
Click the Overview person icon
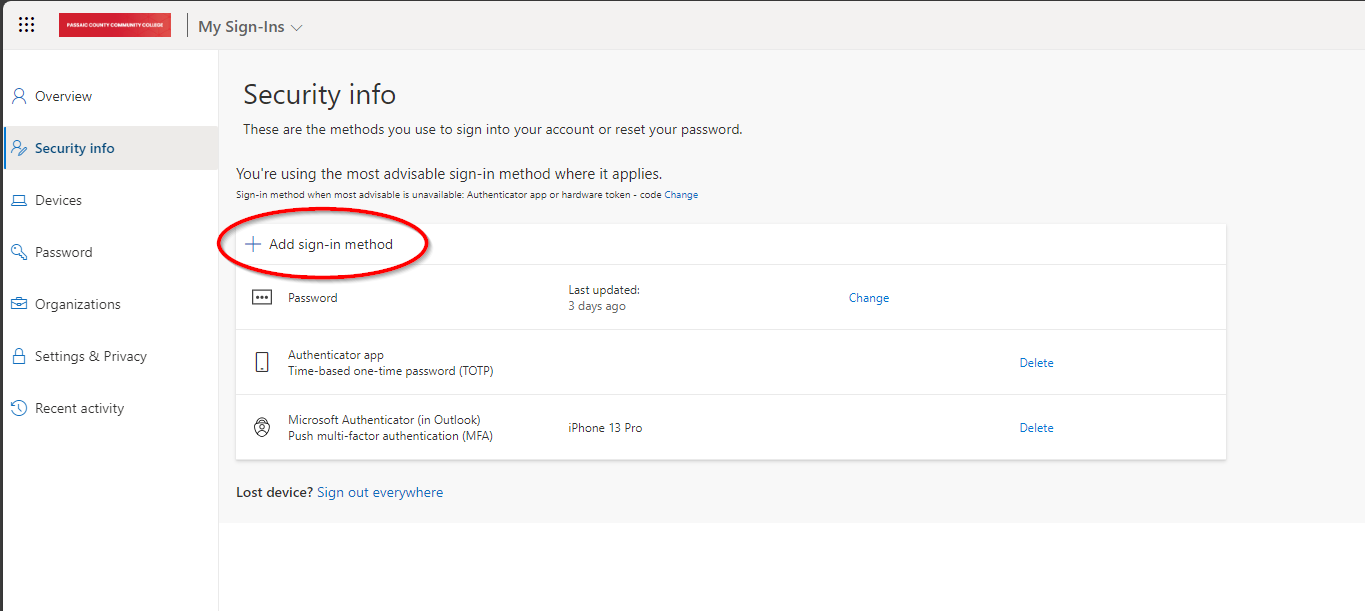[x=19, y=96]
